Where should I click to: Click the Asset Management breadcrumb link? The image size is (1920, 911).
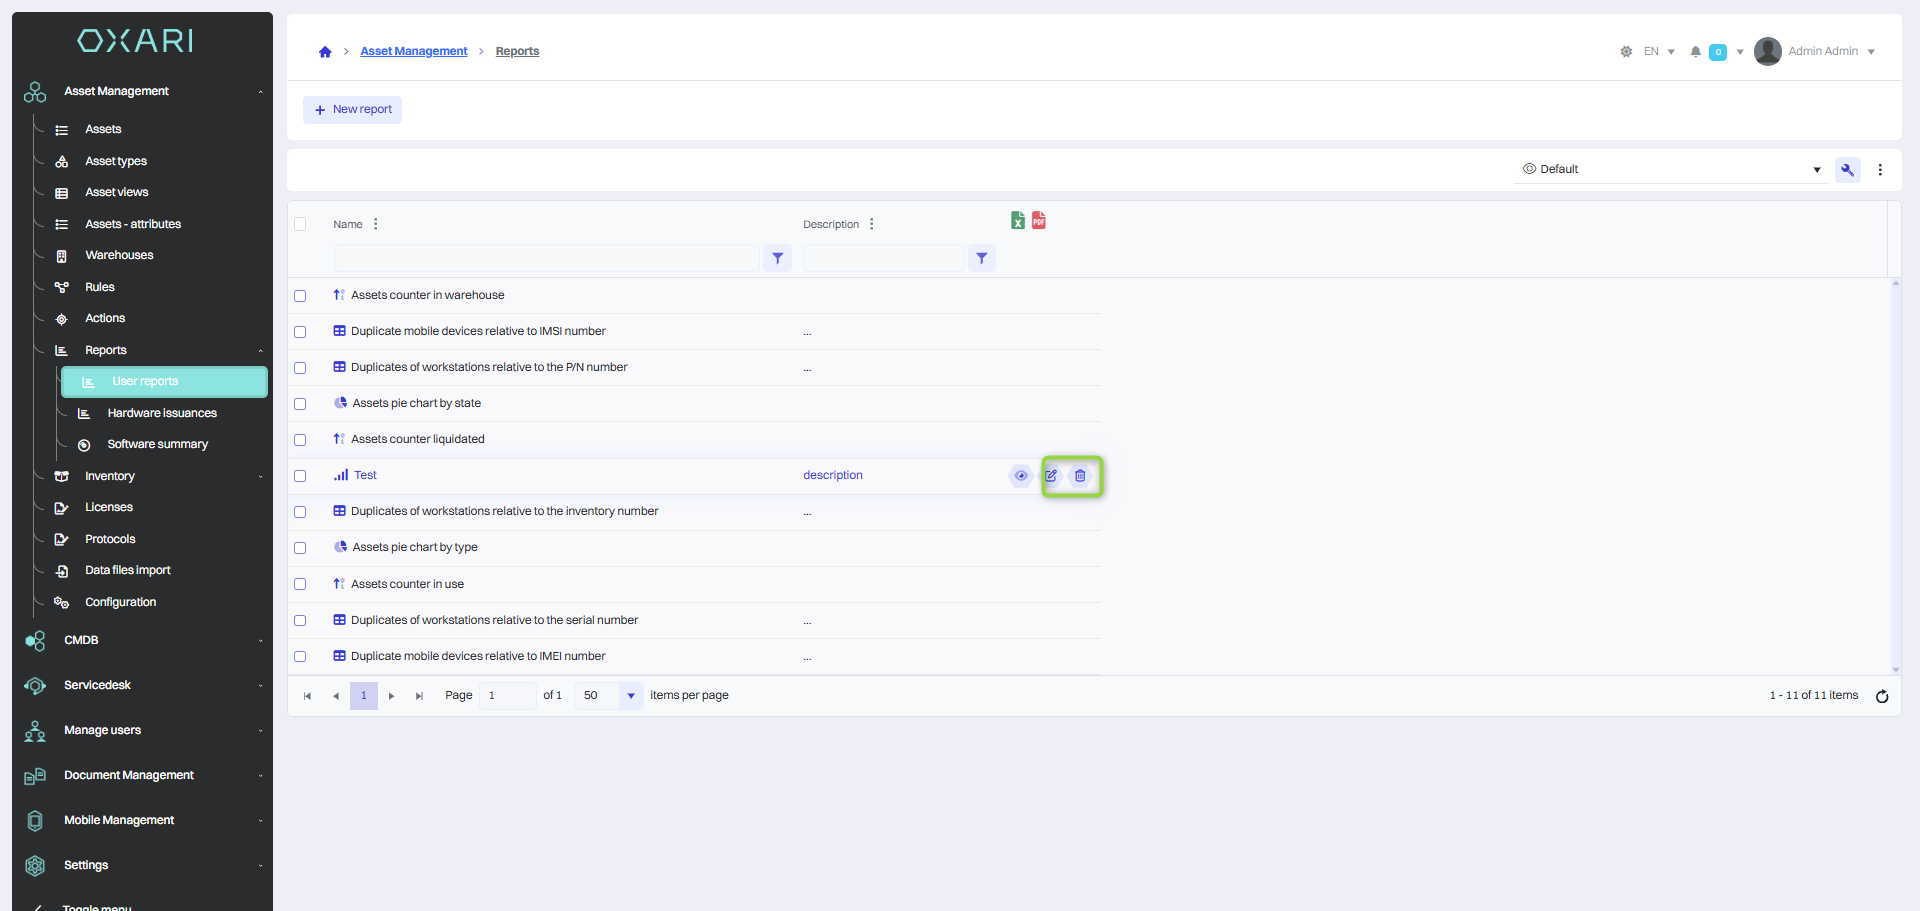[x=413, y=52]
